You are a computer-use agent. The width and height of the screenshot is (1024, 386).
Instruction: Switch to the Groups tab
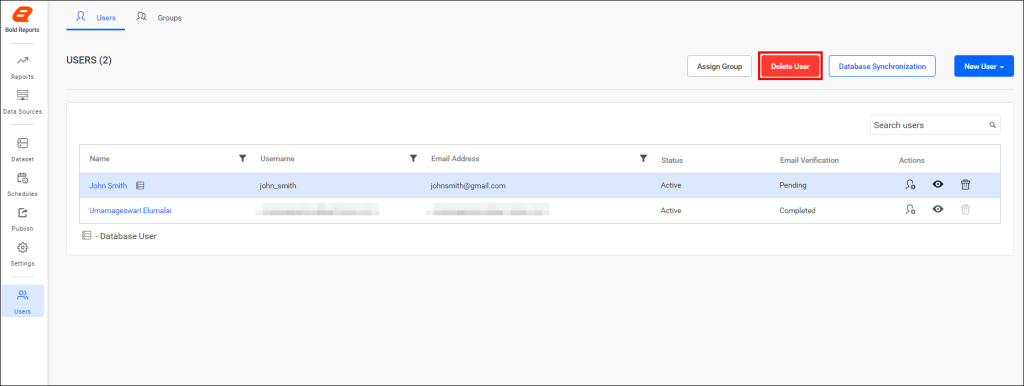pos(159,18)
